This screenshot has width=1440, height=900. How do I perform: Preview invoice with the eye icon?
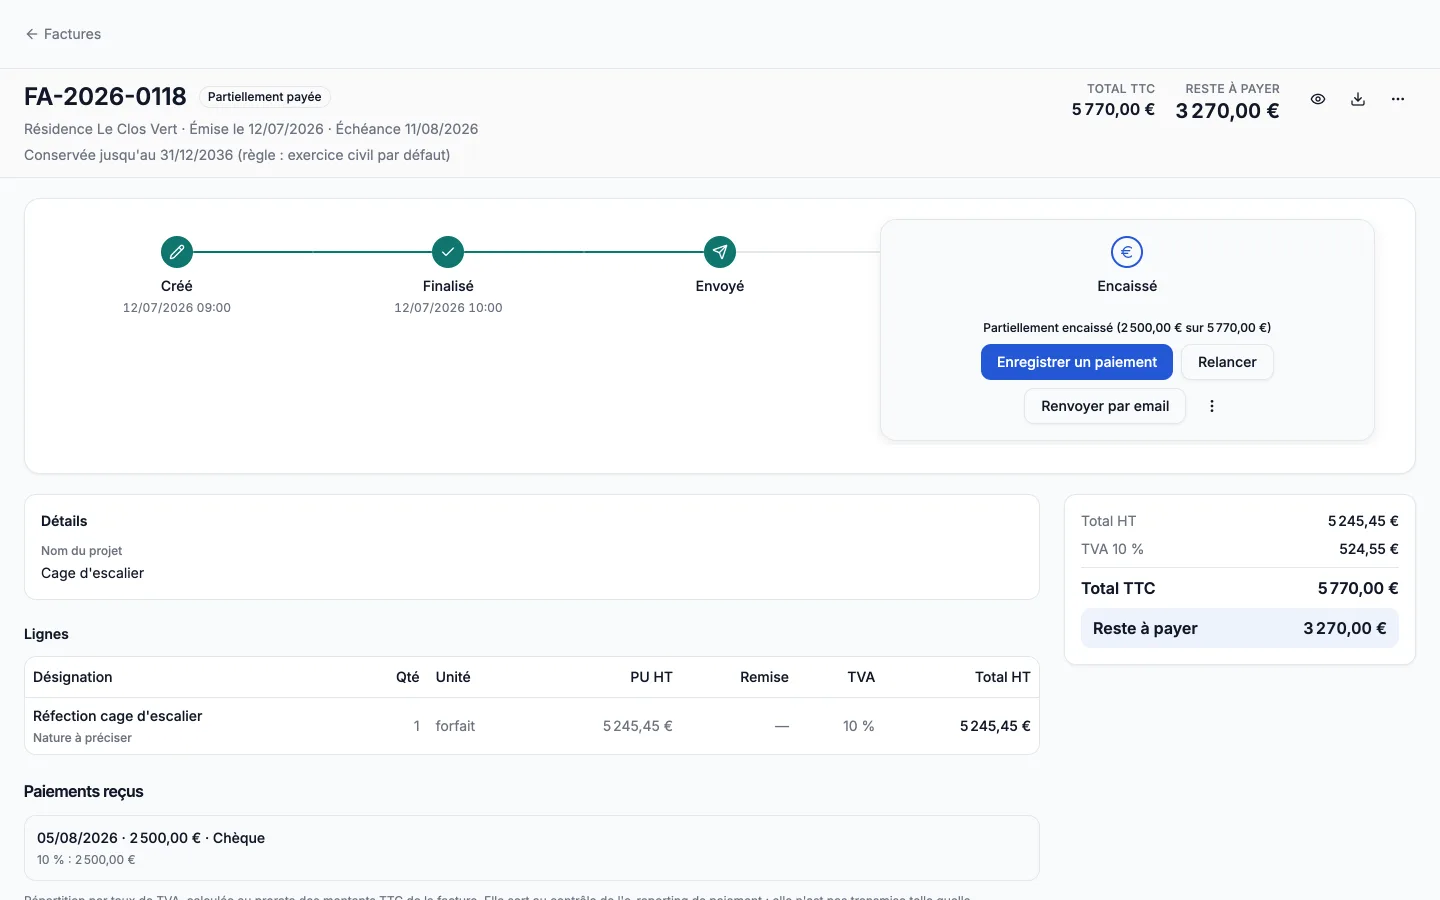pyautogui.click(x=1318, y=99)
